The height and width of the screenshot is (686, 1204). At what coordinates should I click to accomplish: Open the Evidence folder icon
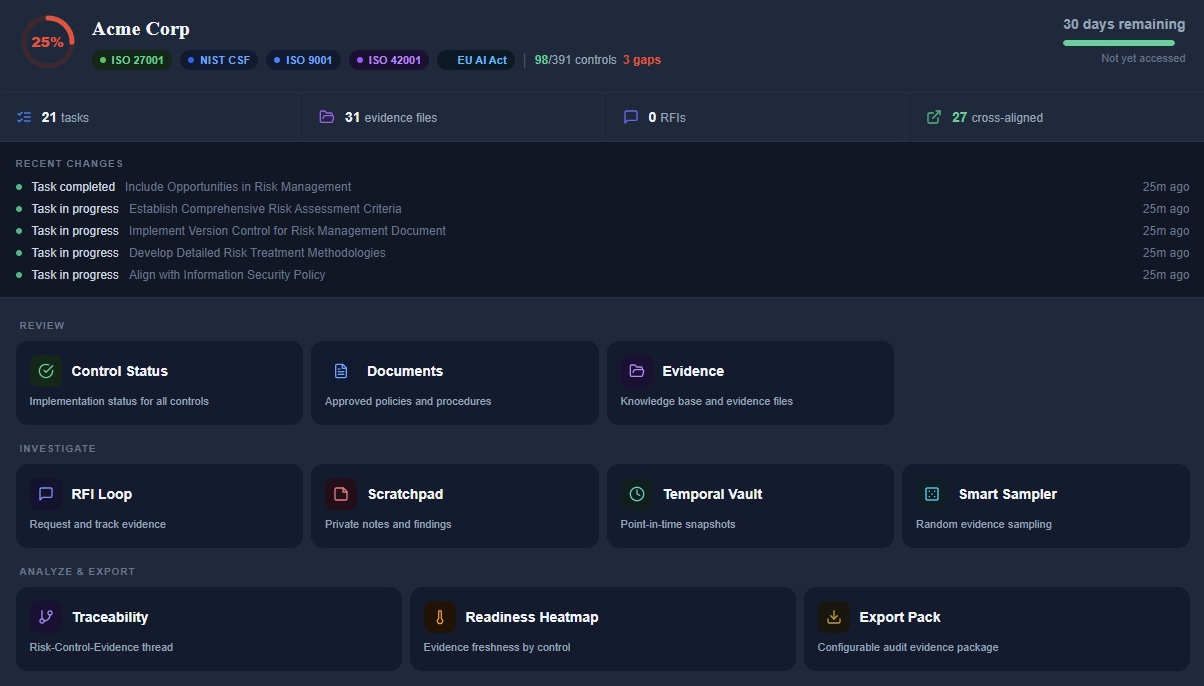tap(637, 371)
